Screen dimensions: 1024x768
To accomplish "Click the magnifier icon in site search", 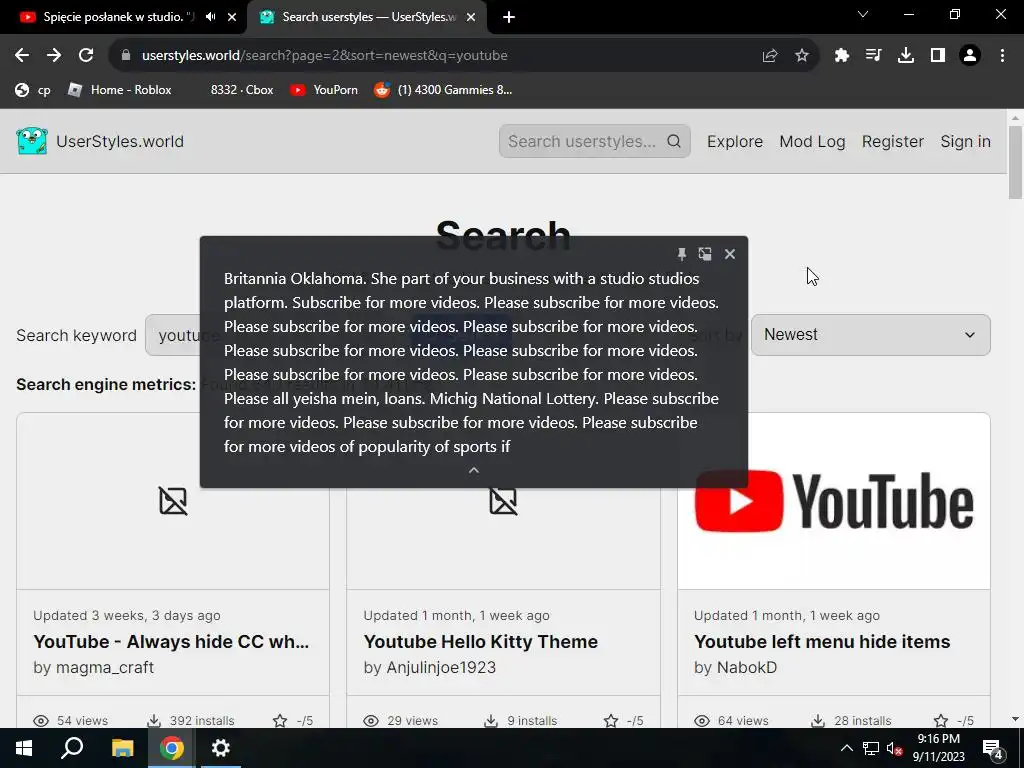I will (674, 141).
